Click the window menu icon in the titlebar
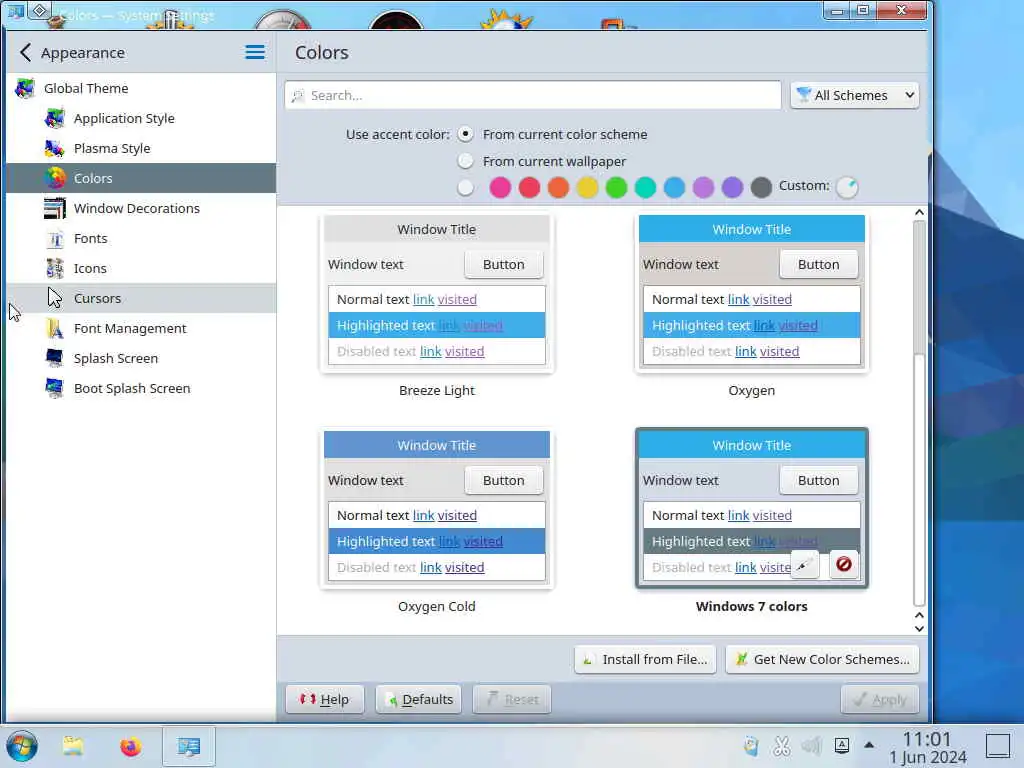Image resolution: width=1024 pixels, height=768 pixels. (16, 11)
